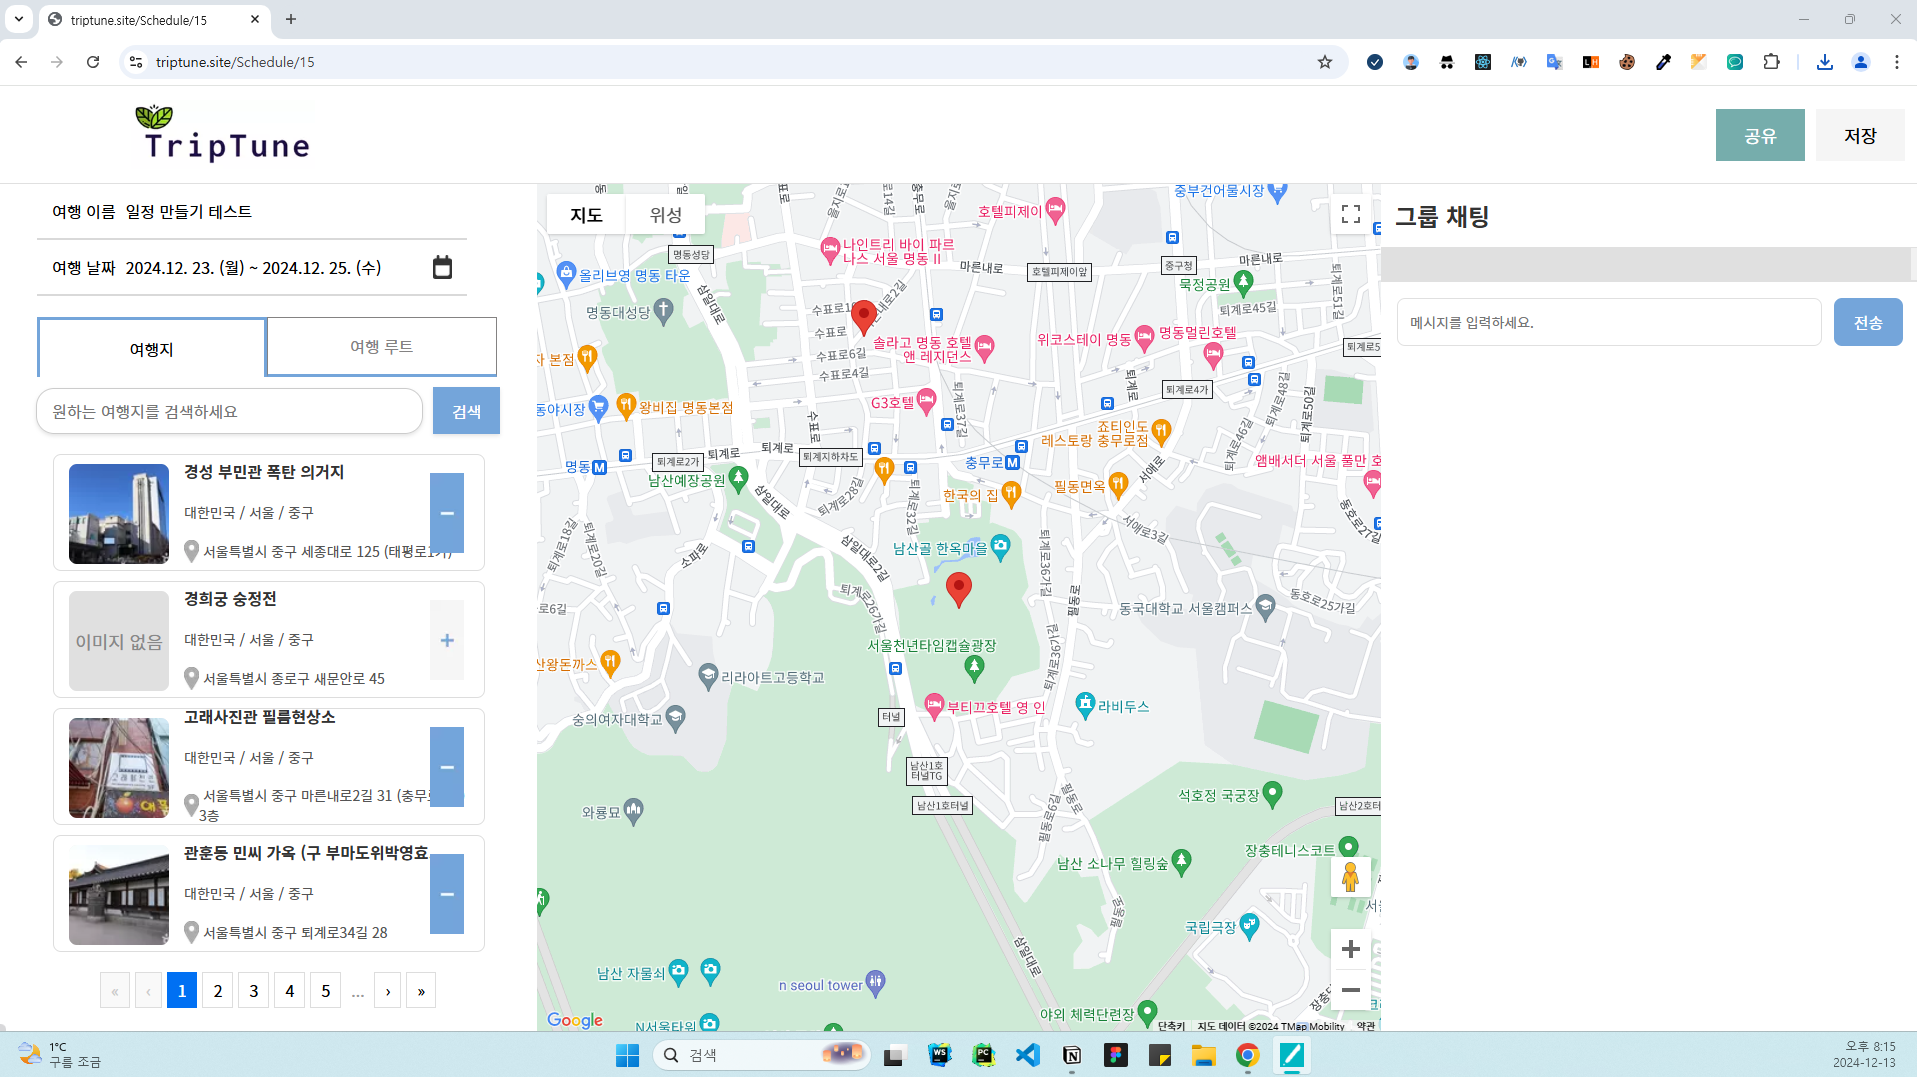Click the TripTune logo

[224, 134]
